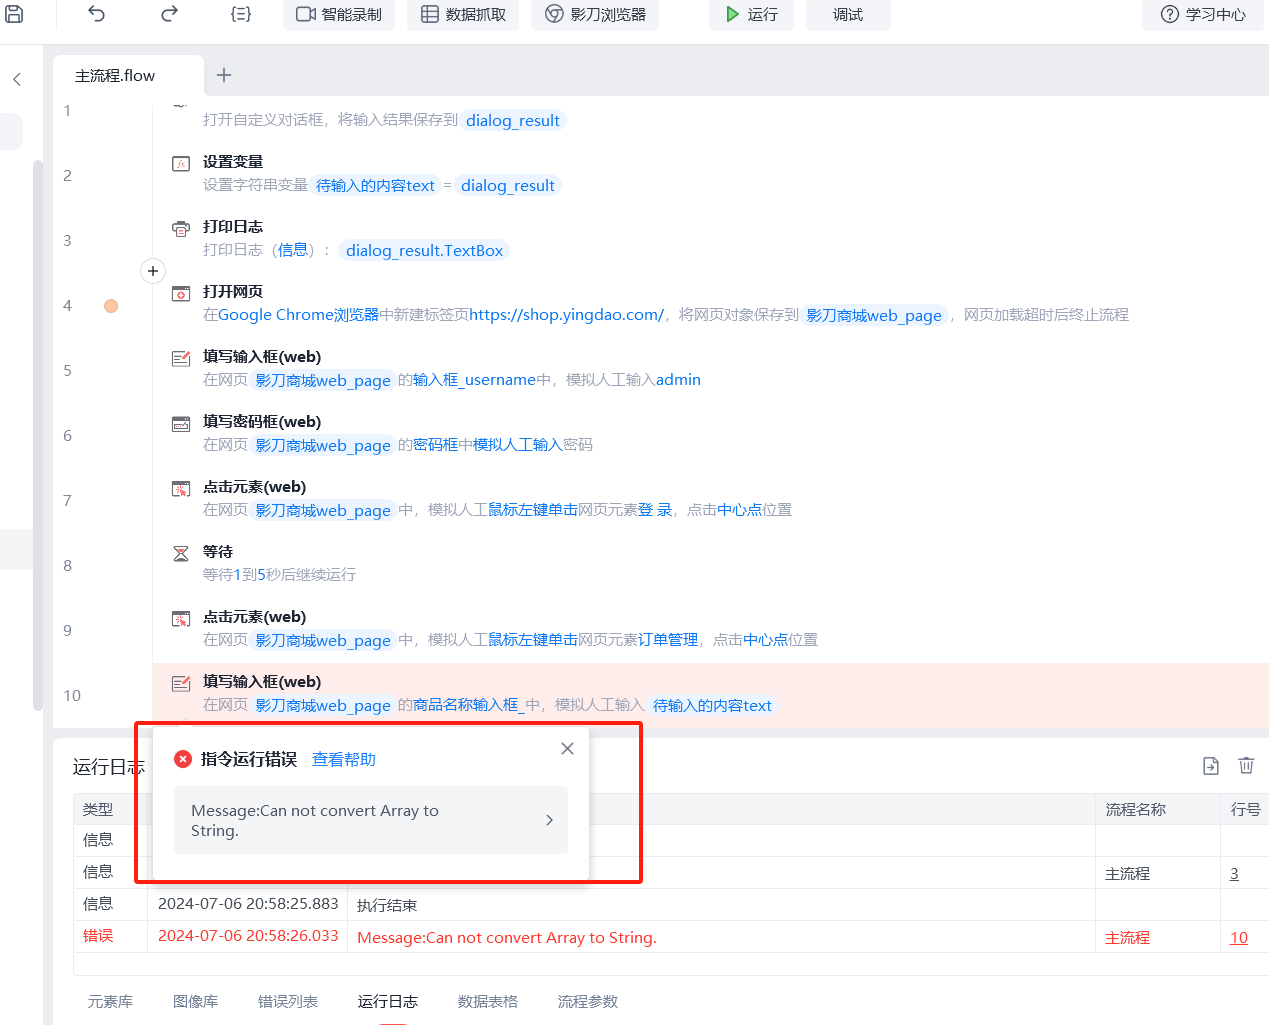Launch 影刀浏览器

click(595, 14)
